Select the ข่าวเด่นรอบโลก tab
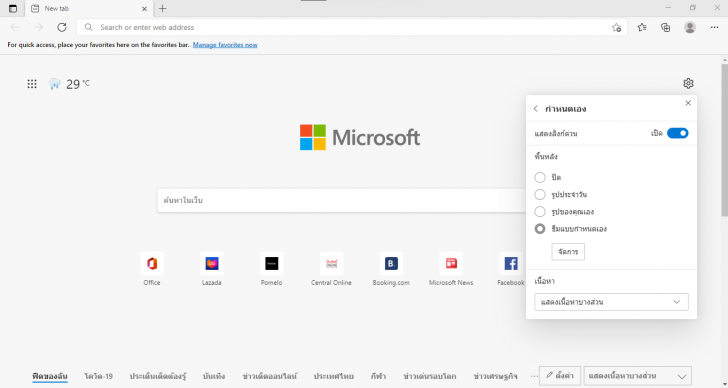The height and width of the screenshot is (388, 728). 430,376
